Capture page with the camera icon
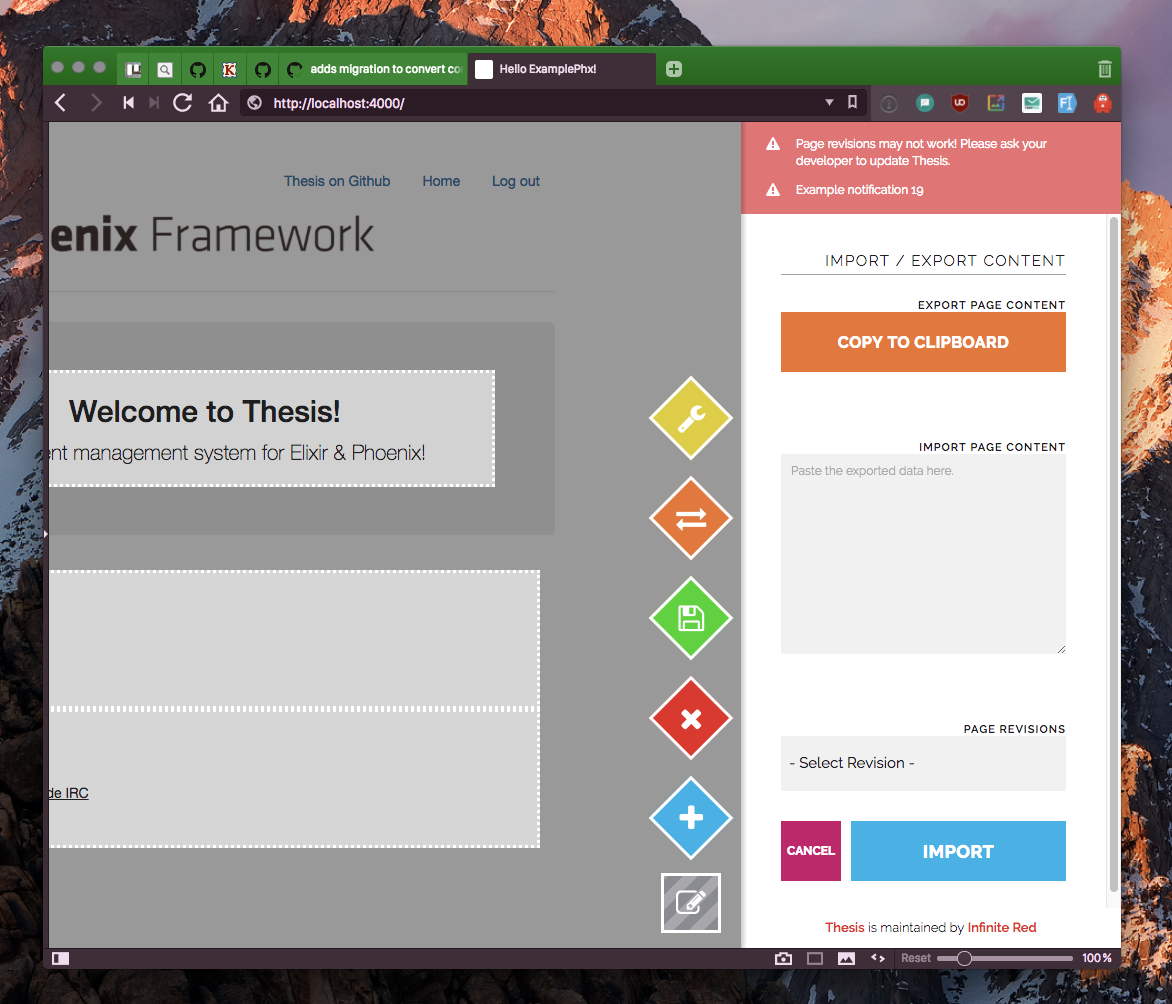 (783, 958)
